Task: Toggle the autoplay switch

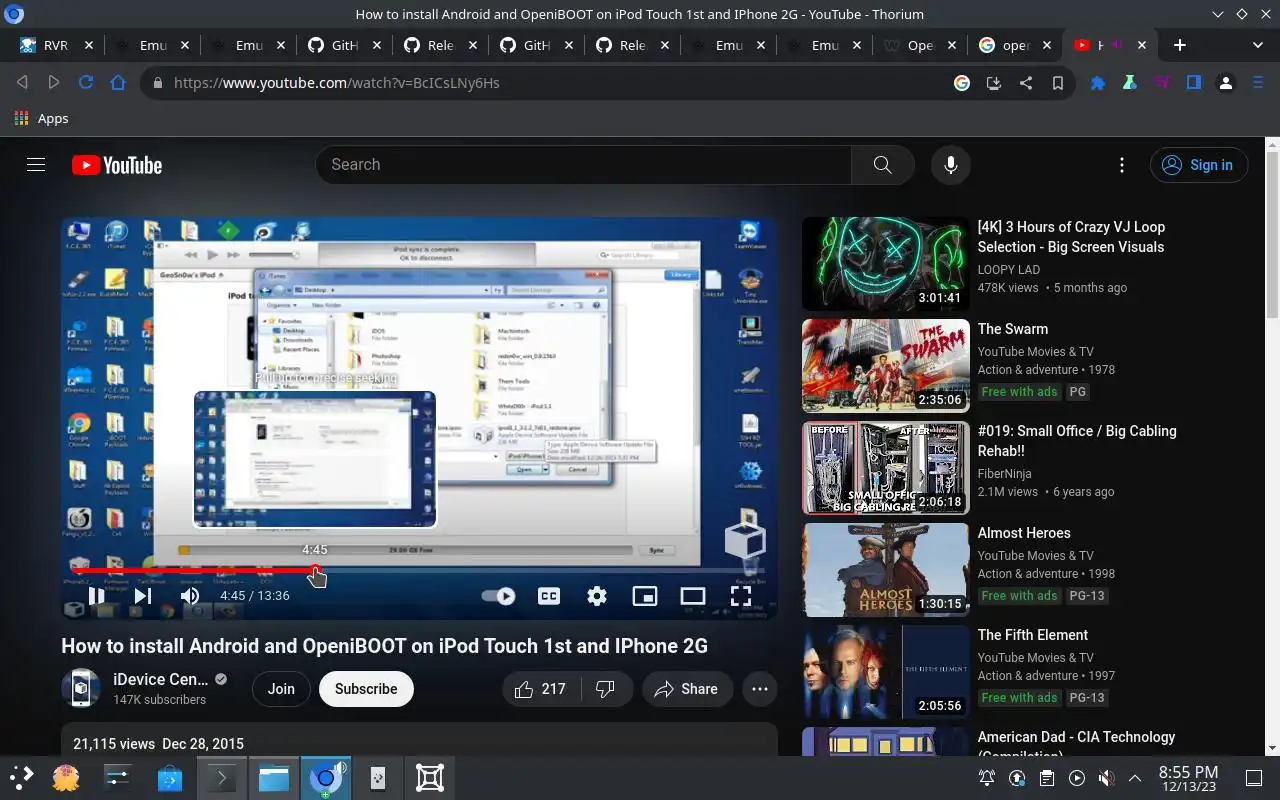Action: pos(498,596)
